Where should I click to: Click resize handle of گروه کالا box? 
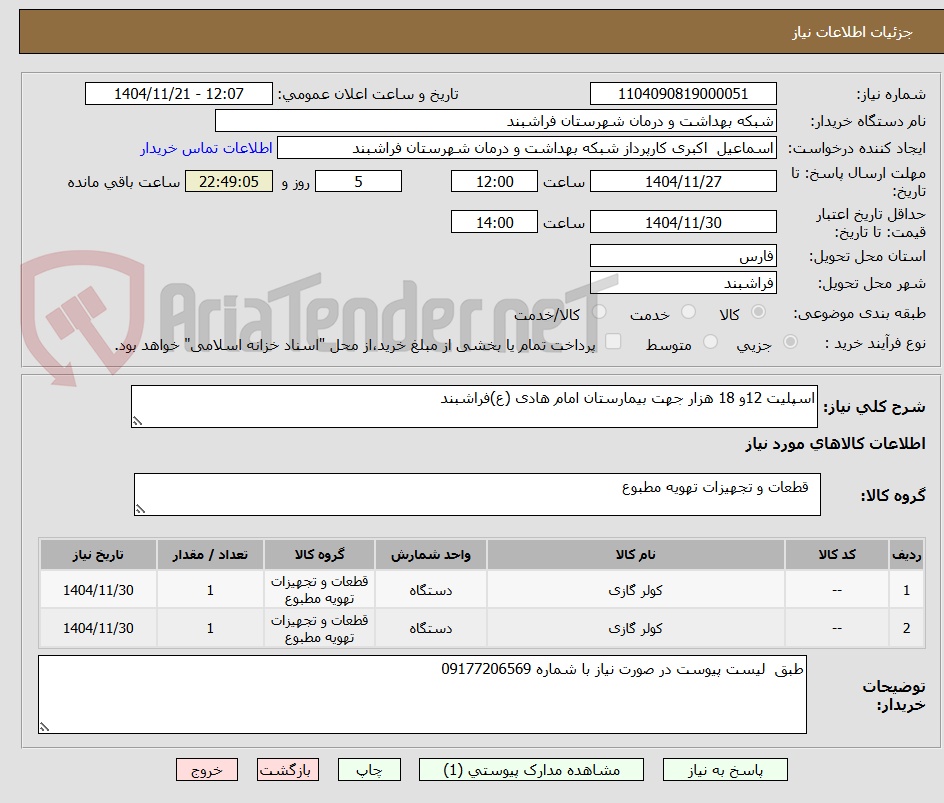[x=140, y=509]
